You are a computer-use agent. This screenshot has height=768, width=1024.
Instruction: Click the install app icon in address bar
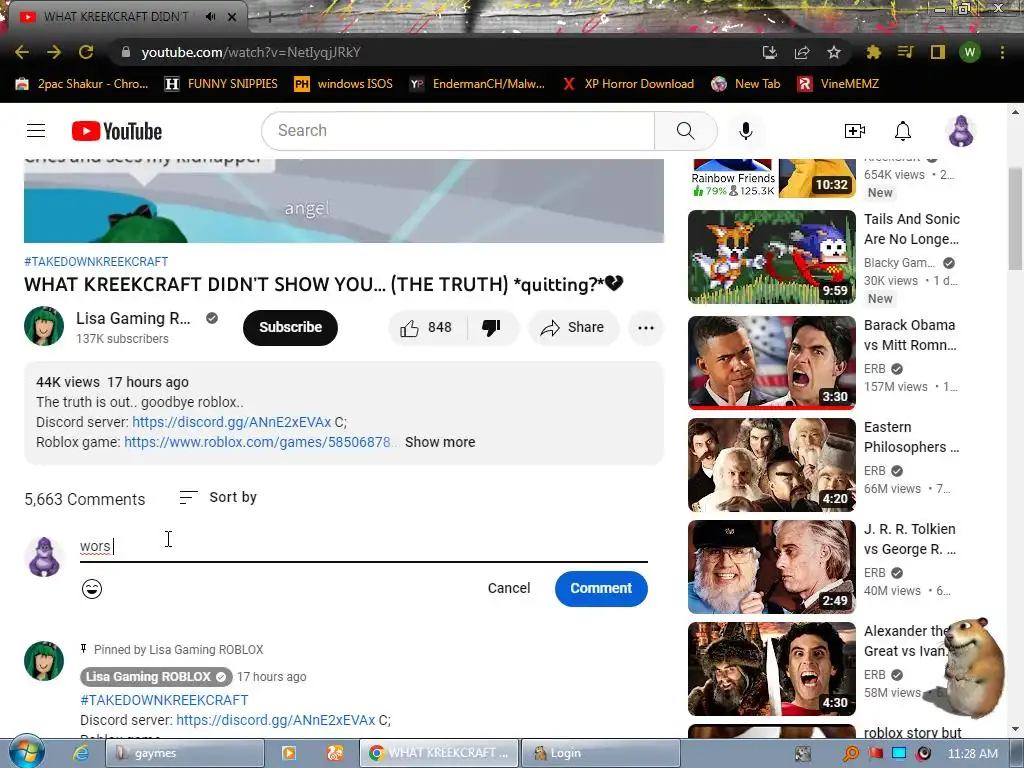pos(770,52)
